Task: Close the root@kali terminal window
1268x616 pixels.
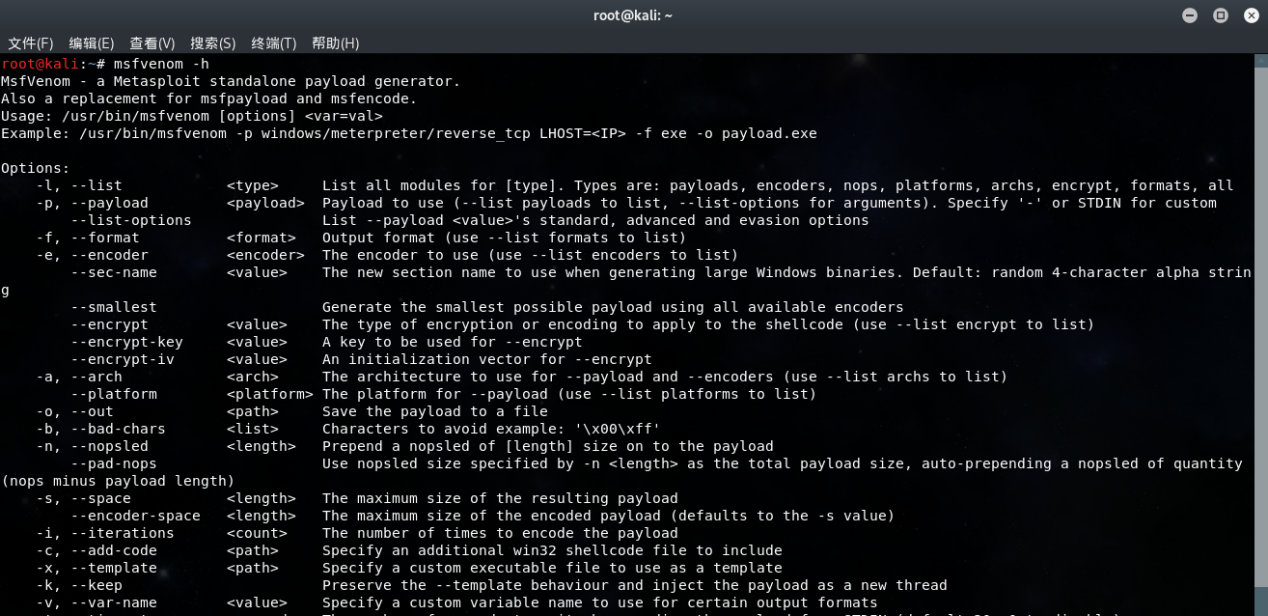Action: click(1250, 15)
